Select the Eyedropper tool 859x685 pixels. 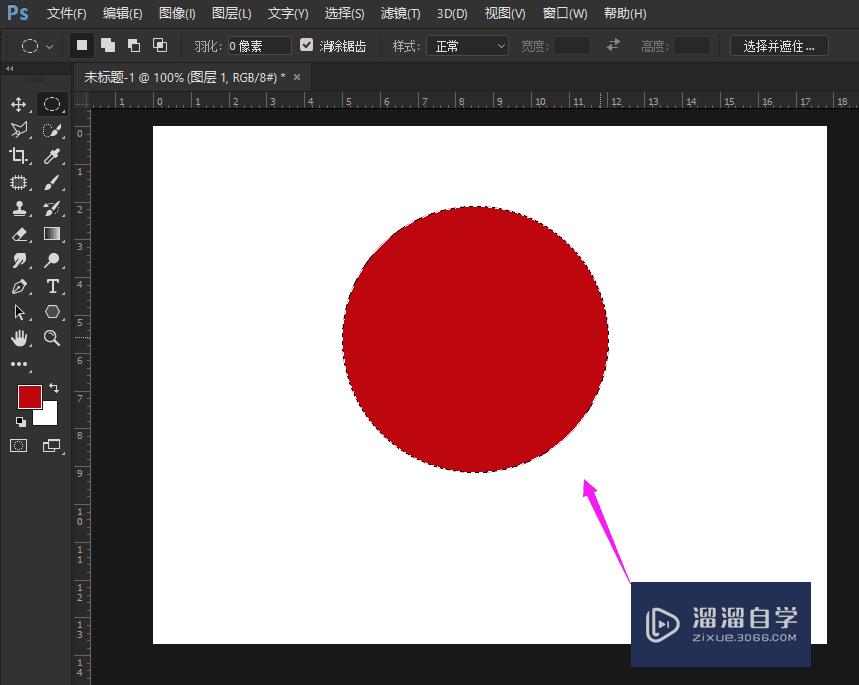click(x=52, y=156)
